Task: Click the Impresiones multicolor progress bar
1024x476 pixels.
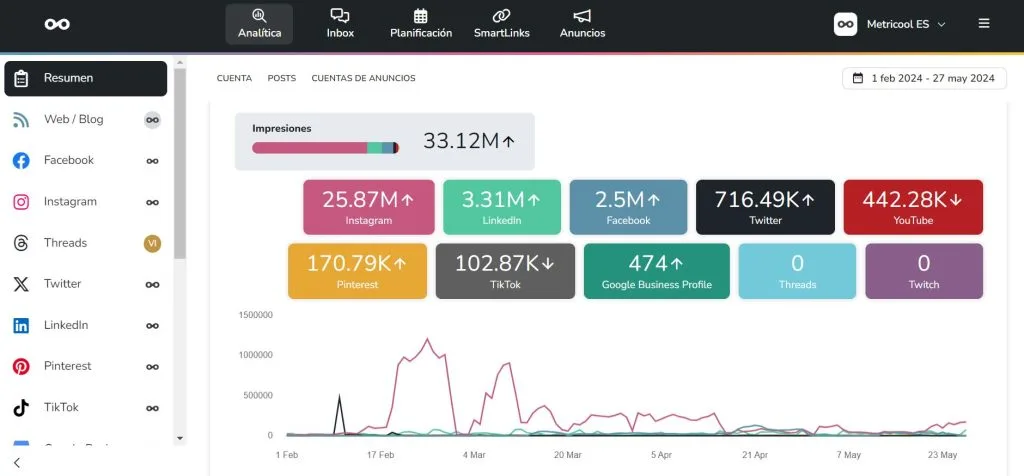Action: coord(325,148)
